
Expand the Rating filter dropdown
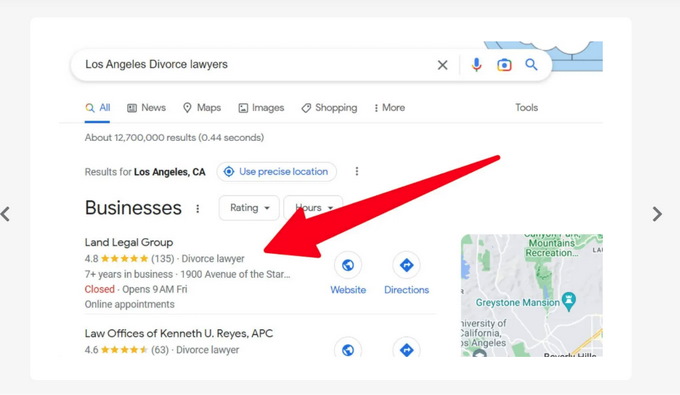pyautogui.click(x=249, y=208)
